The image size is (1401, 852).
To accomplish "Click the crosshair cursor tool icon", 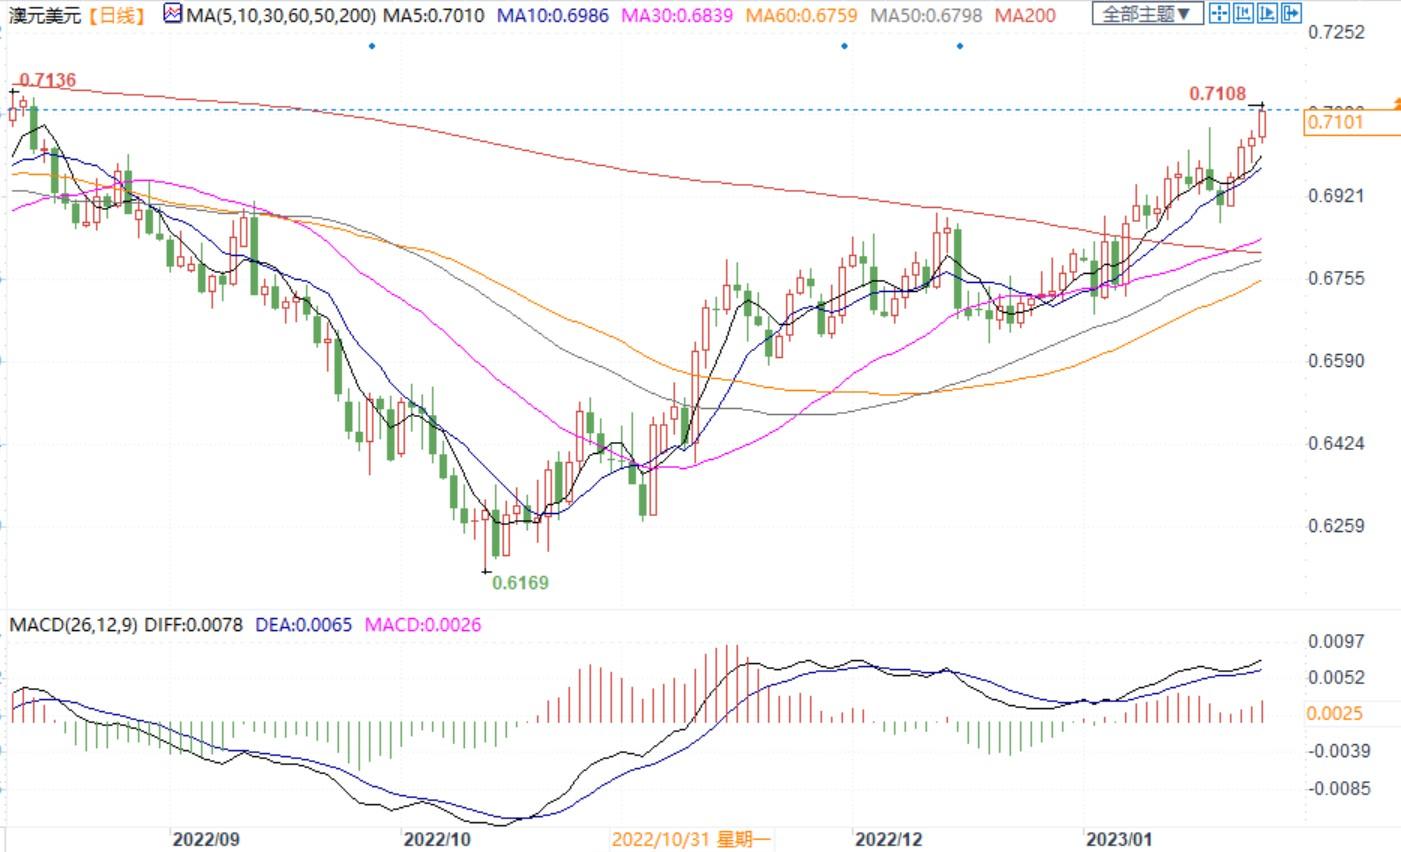I will 1218,14.
